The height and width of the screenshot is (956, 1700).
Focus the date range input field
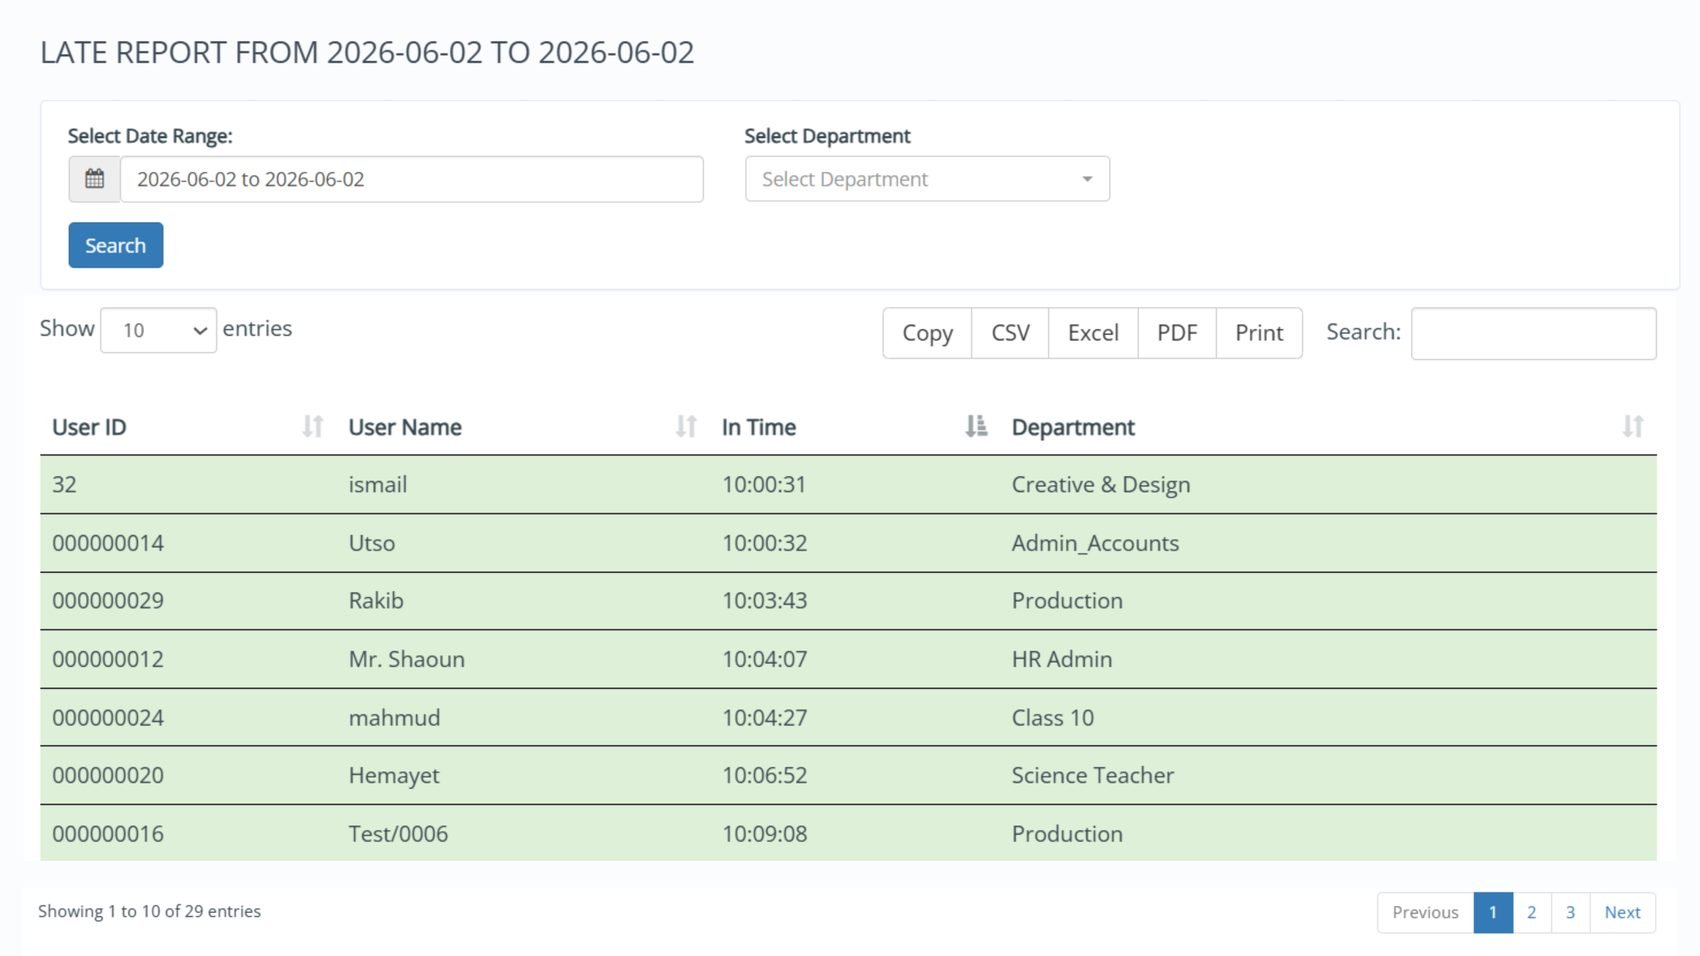[x=412, y=179]
